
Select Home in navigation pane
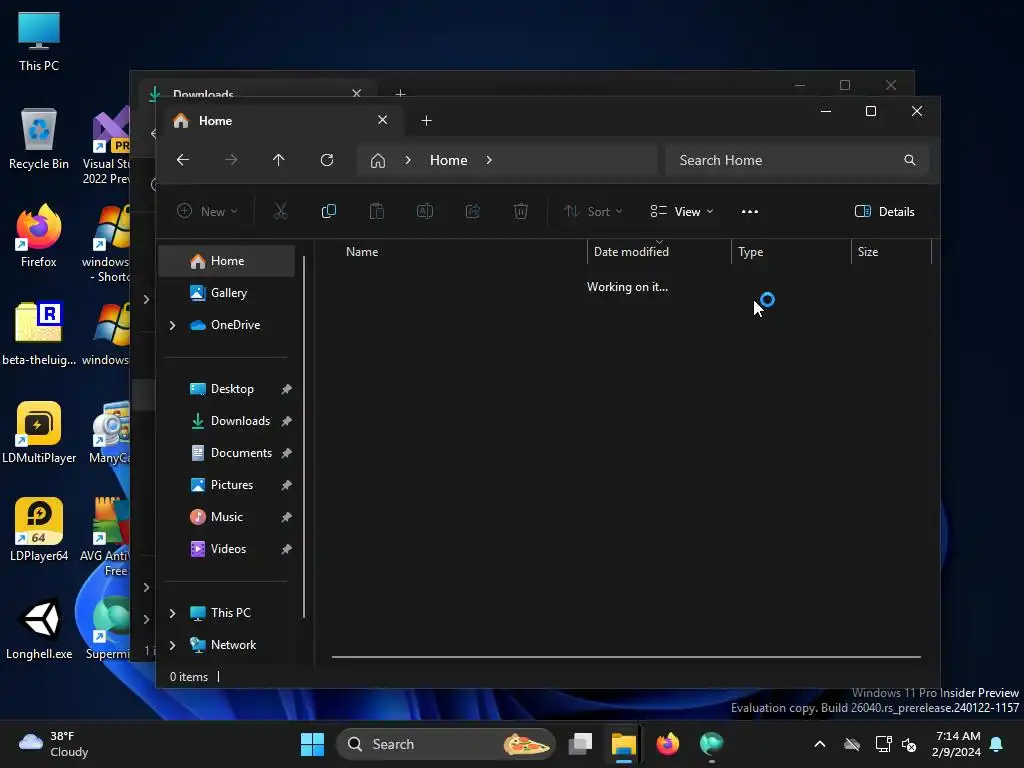227,261
